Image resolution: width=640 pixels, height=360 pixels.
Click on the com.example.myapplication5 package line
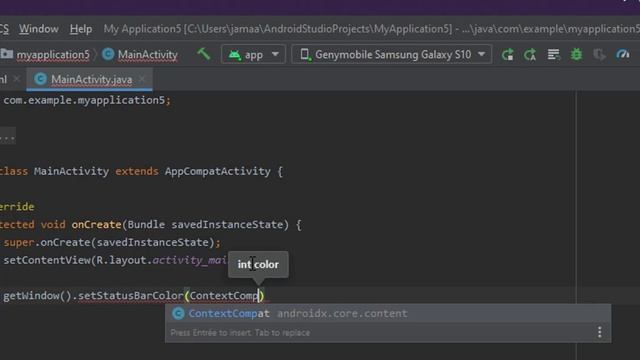[87, 100]
